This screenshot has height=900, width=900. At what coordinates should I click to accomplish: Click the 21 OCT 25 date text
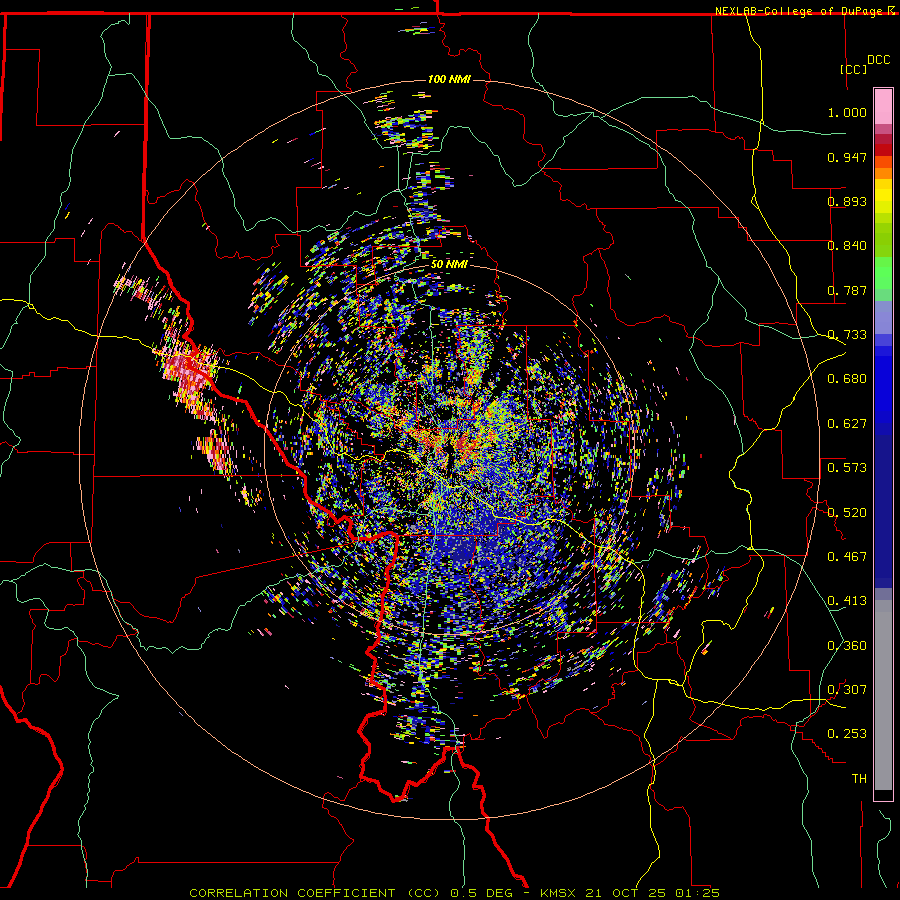point(626,893)
